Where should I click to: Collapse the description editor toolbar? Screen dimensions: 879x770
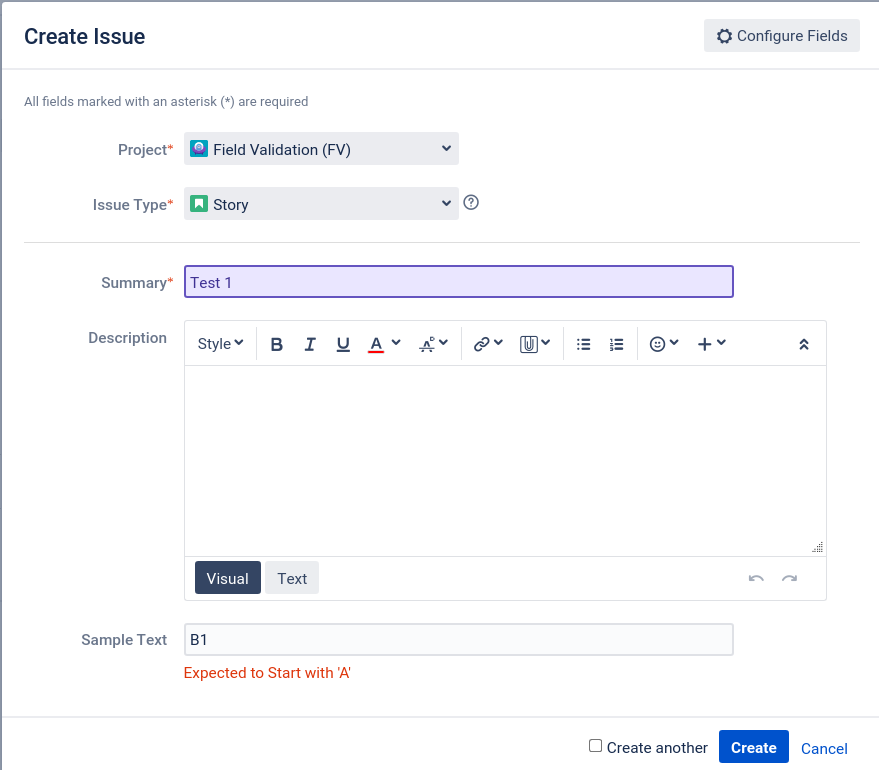803,344
